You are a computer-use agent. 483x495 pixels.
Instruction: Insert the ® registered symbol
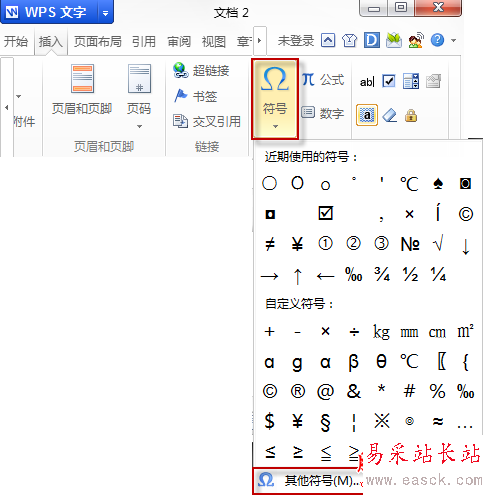298,391
